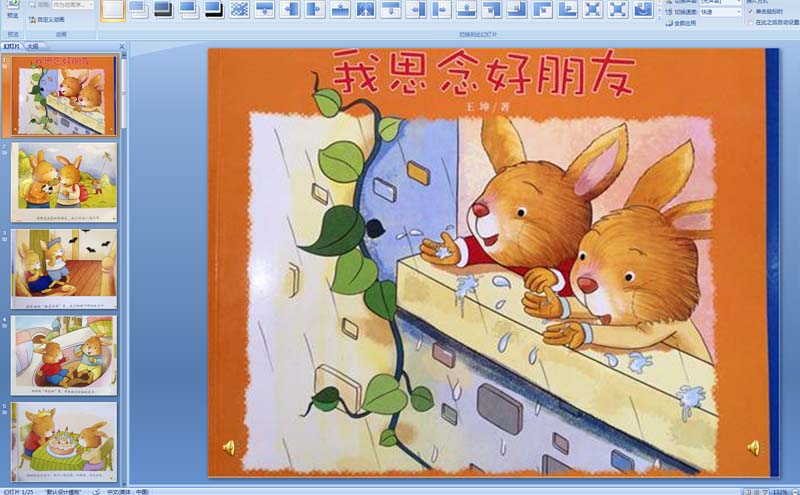Click Apply To All (全部应用) button
Image resolution: width=800 pixels, height=495 pixels.
(681, 23)
